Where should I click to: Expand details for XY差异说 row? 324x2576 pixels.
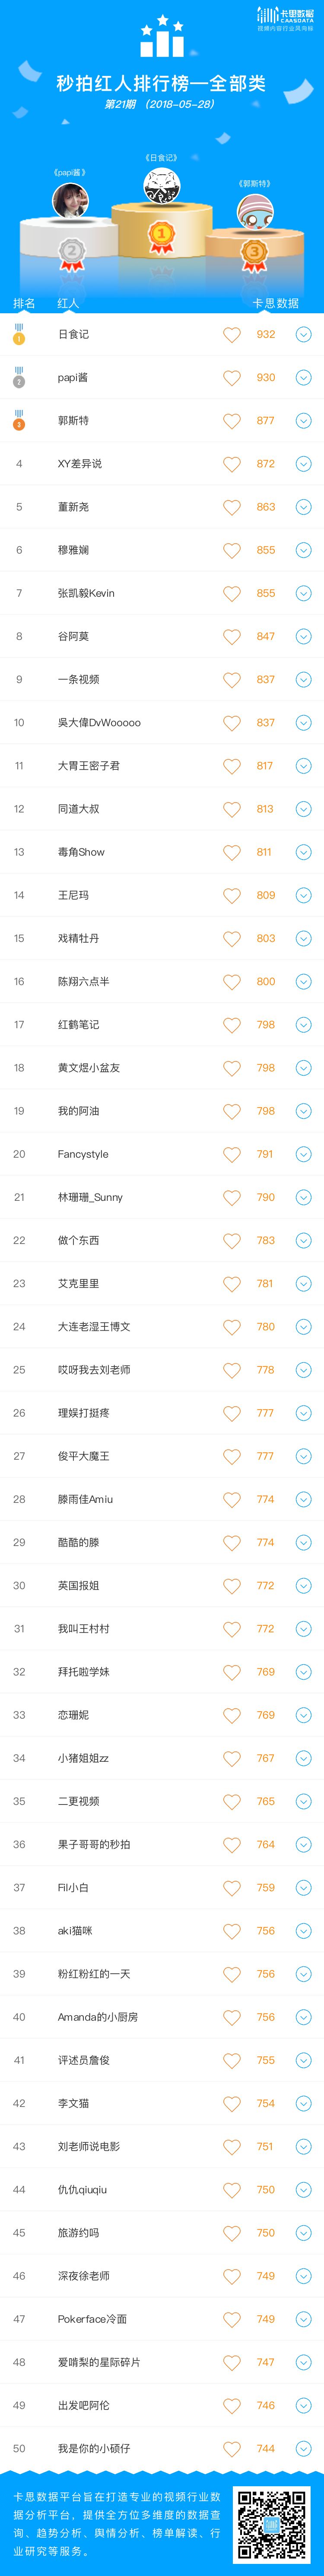coord(303,464)
